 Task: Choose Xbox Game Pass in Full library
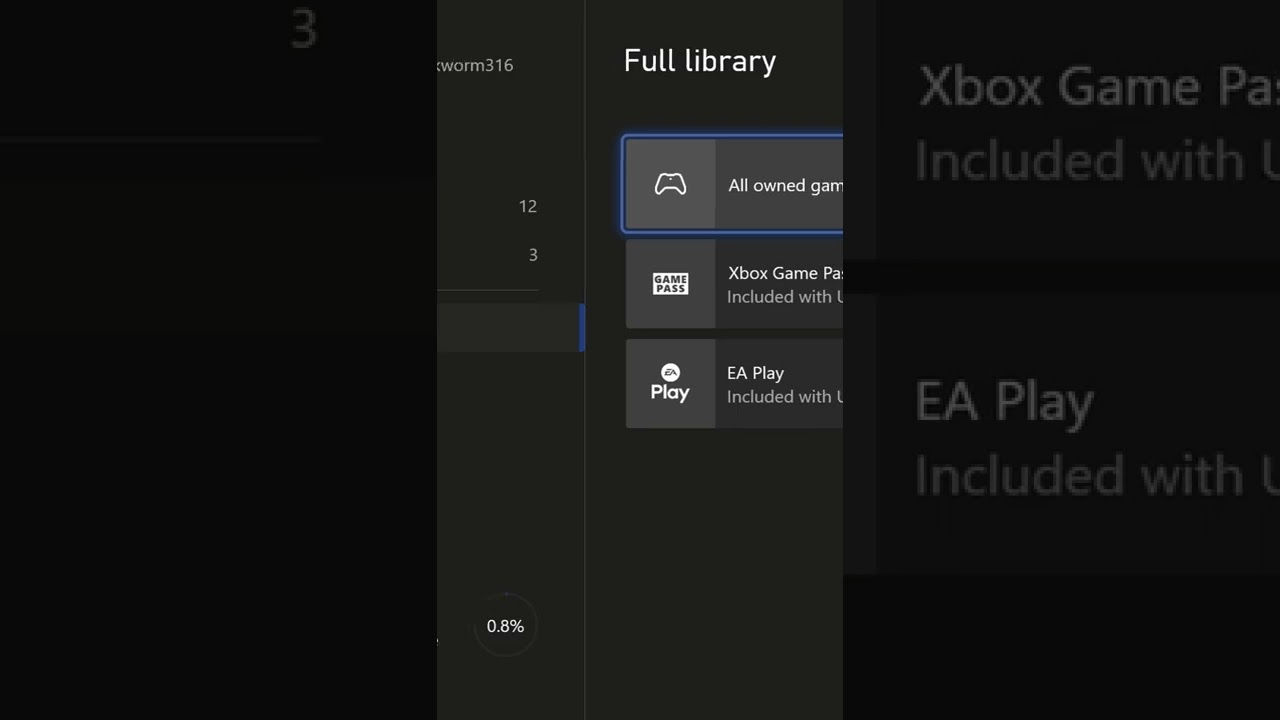point(734,284)
